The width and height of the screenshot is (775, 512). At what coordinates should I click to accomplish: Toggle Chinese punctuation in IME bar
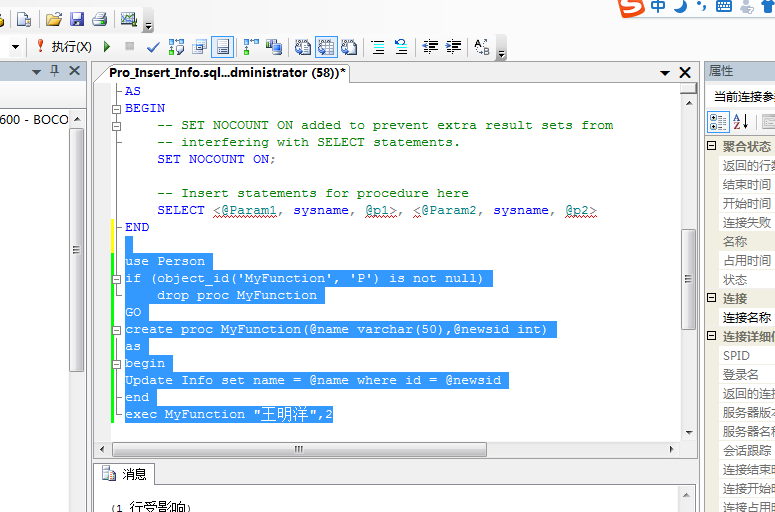[x=701, y=6]
